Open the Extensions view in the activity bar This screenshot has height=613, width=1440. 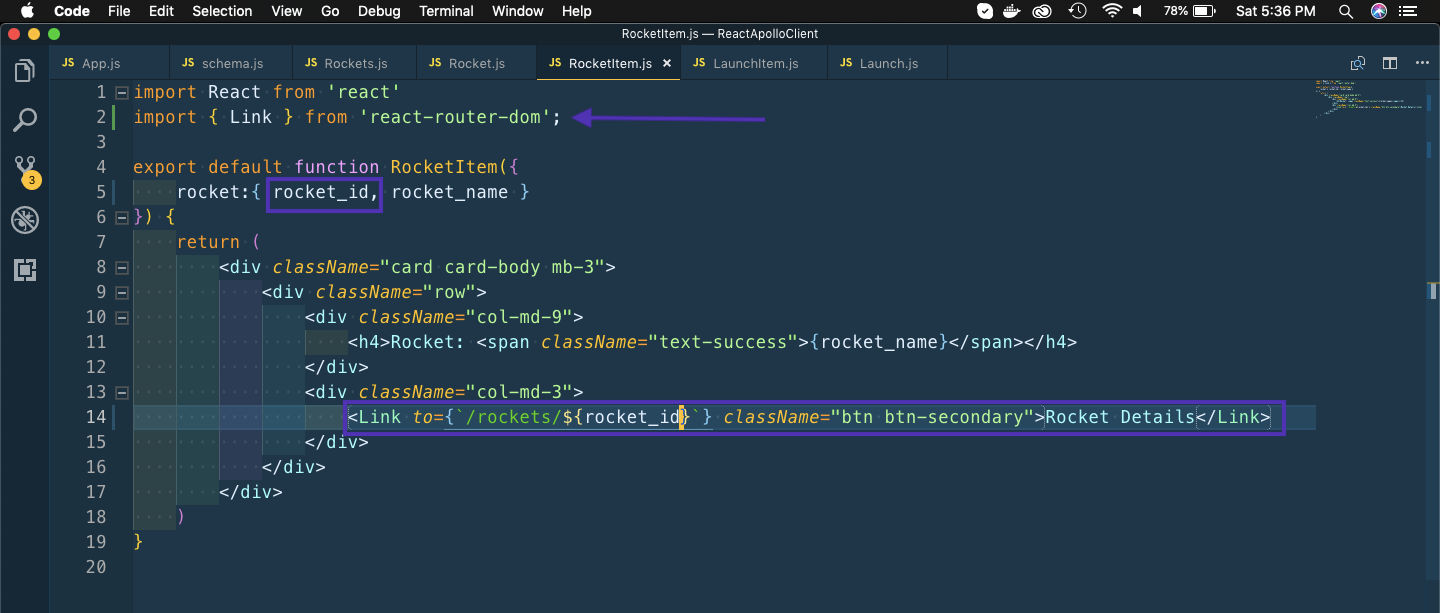tap(25, 269)
